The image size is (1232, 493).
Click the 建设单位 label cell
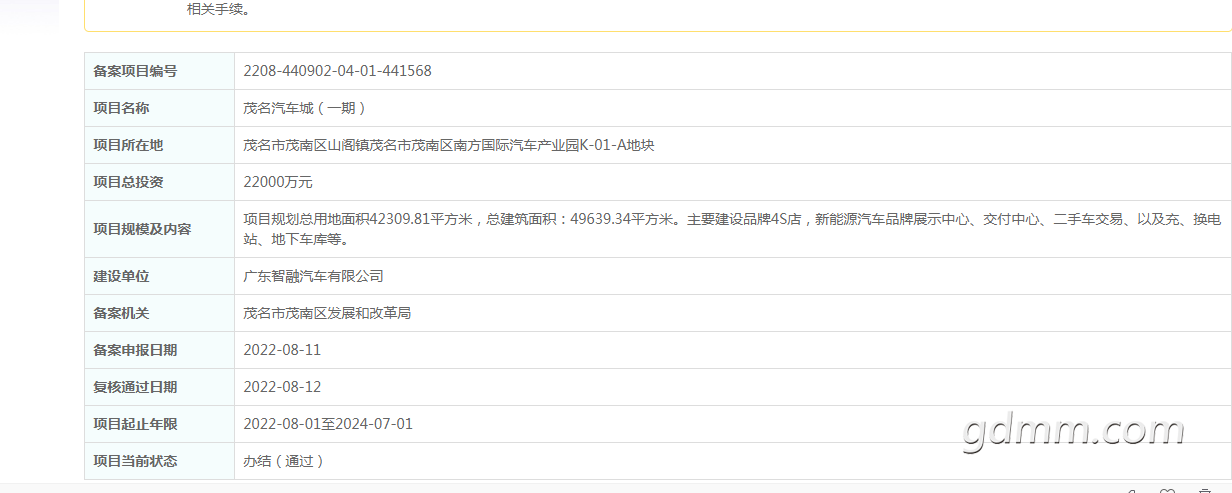click(x=121, y=276)
